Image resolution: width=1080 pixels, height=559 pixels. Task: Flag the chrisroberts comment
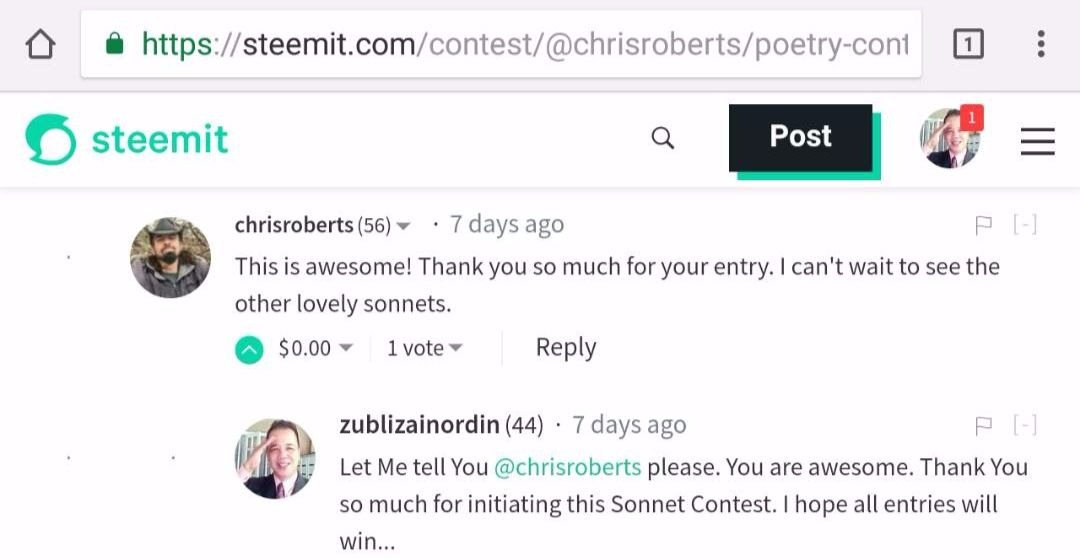coord(984,226)
